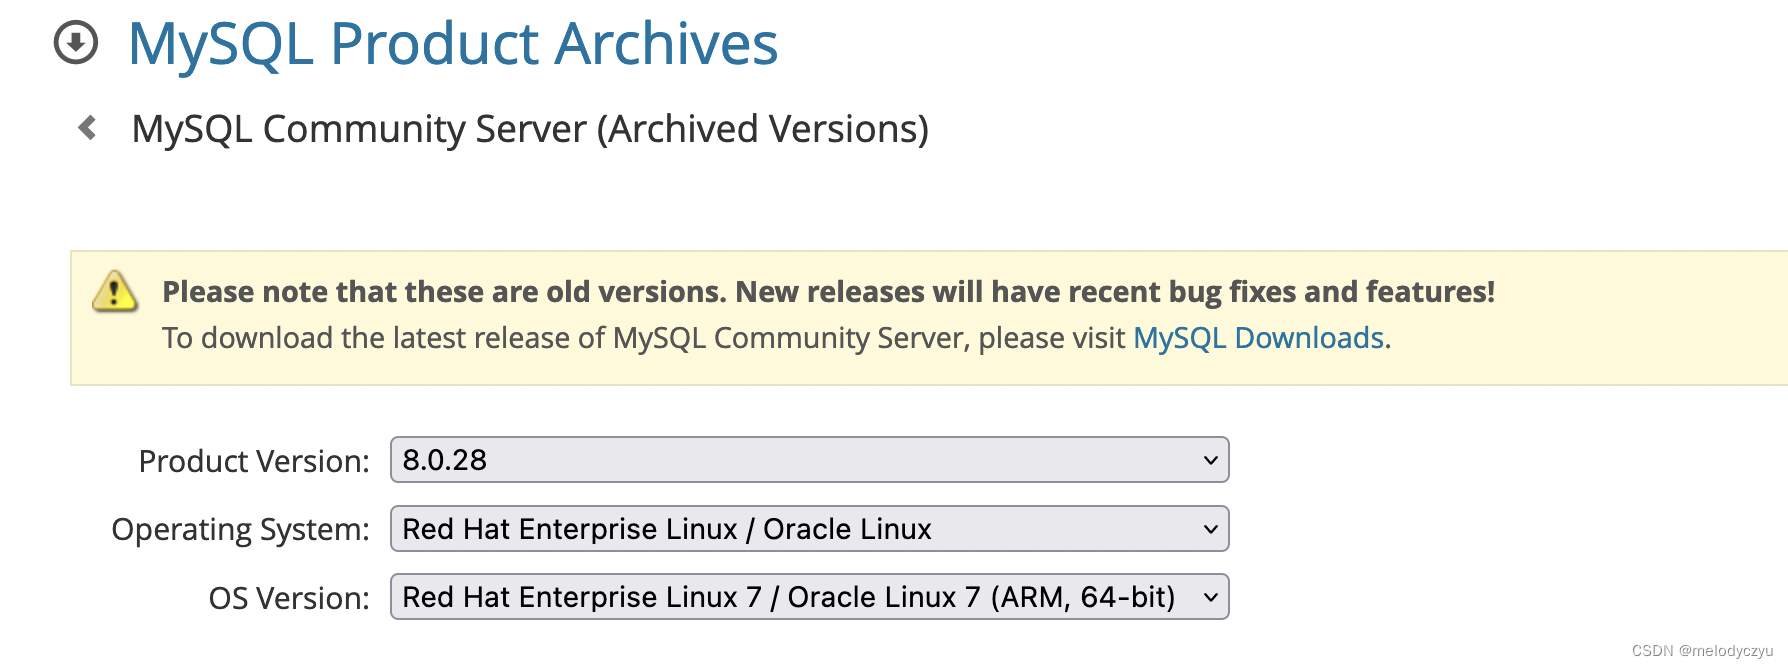Click the download arrow icon beside MySQL Product Archives
The image size is (1788, 668).
[75, 43]
